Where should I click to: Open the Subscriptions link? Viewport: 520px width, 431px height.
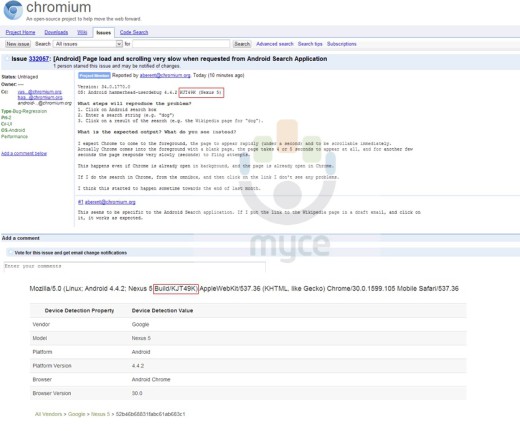point(341,44)
